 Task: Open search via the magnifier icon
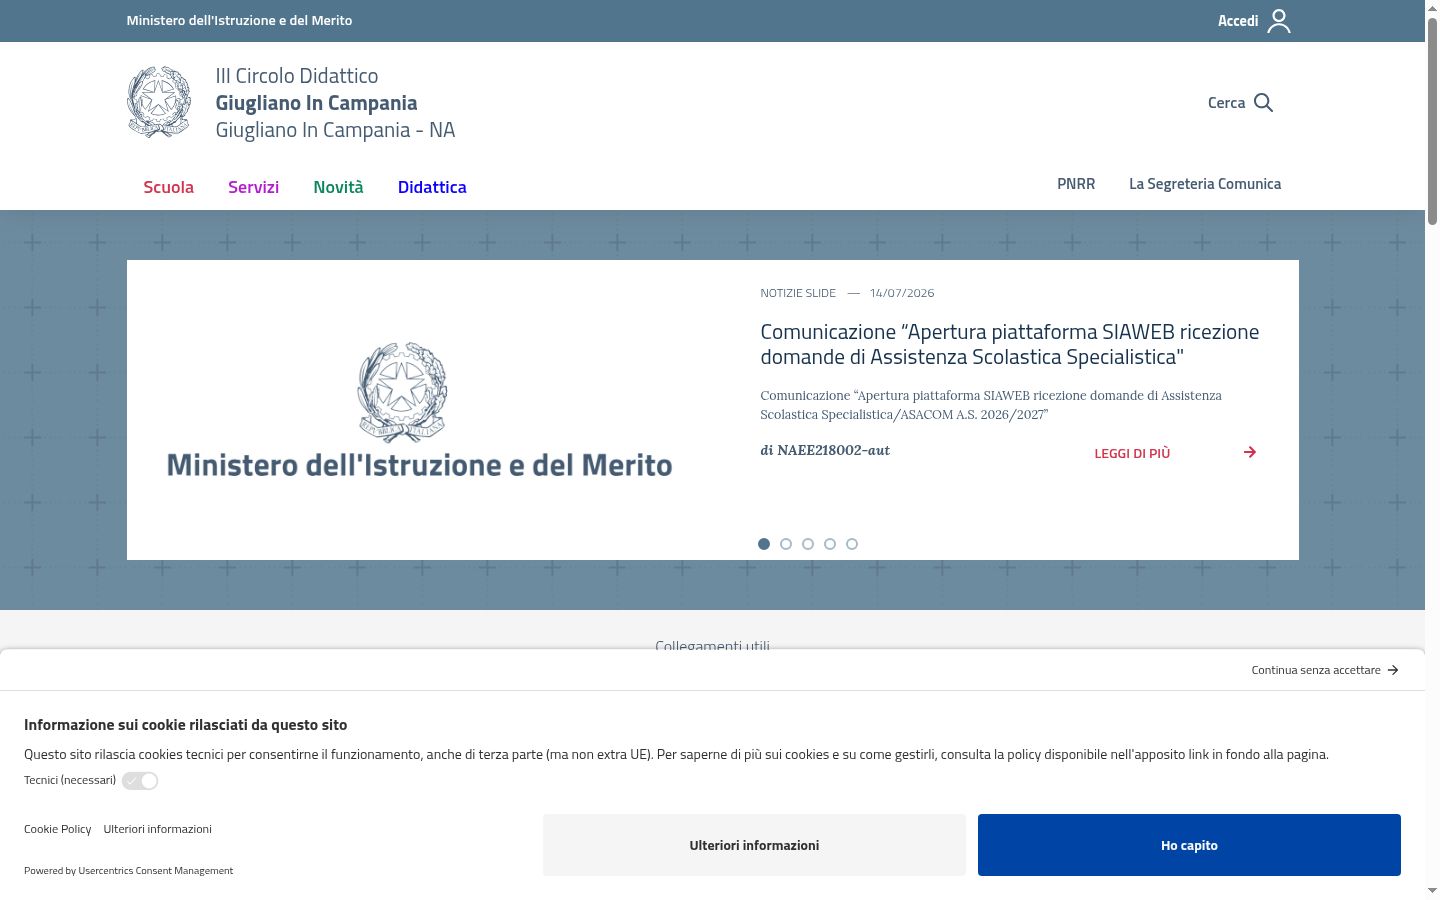coord(1263,103)
